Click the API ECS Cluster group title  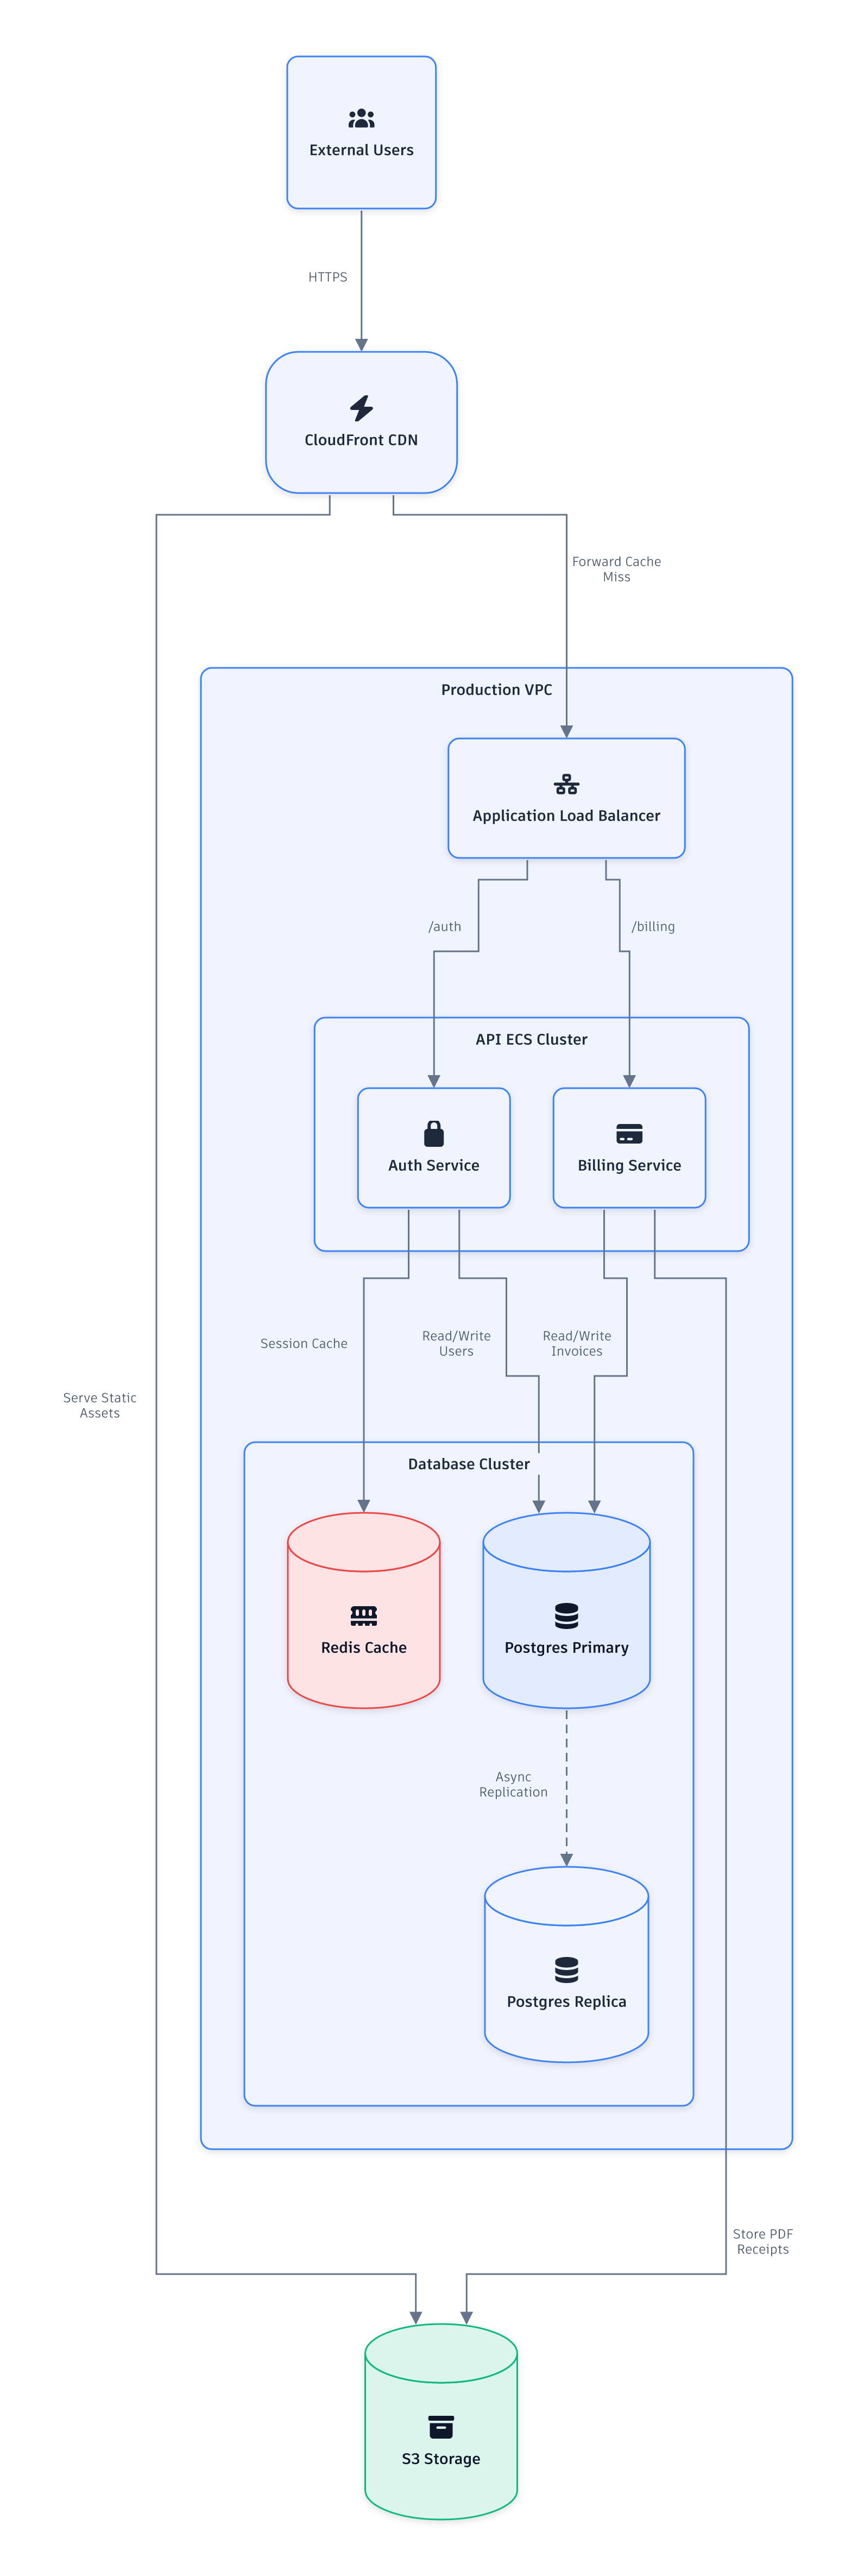pos(531,1040)
